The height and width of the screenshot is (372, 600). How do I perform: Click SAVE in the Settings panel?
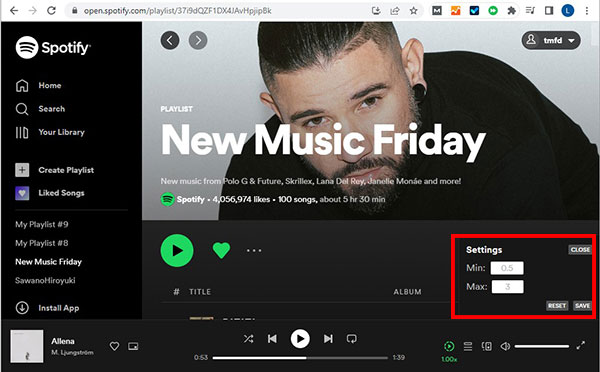(x=582, y=305)
